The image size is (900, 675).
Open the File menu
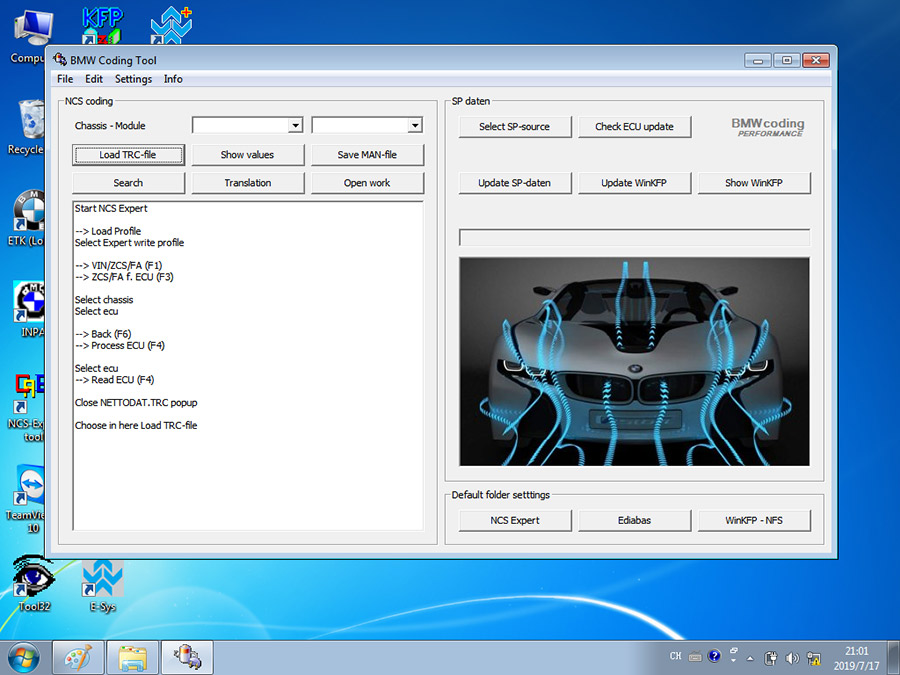[x=65, y=79]
